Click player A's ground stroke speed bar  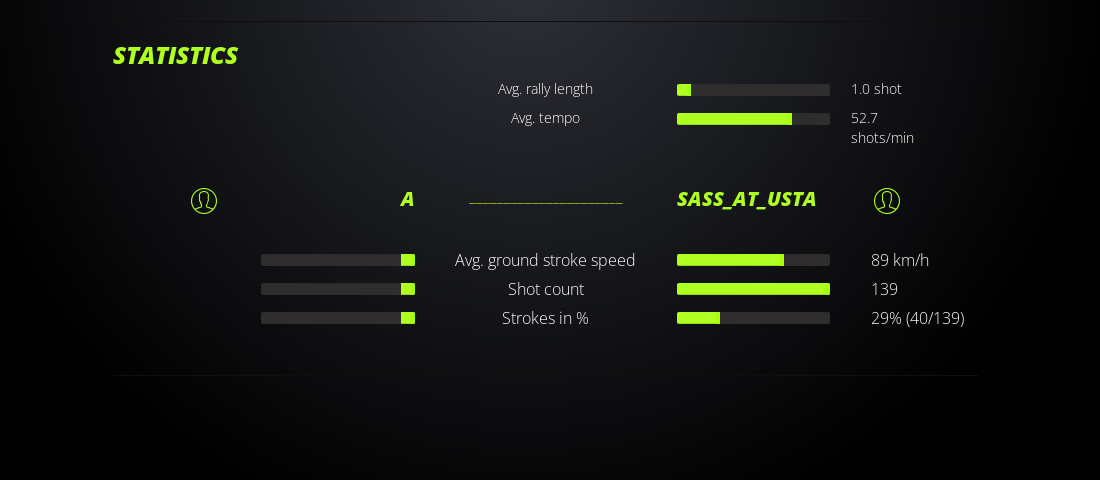pos(338,260)
